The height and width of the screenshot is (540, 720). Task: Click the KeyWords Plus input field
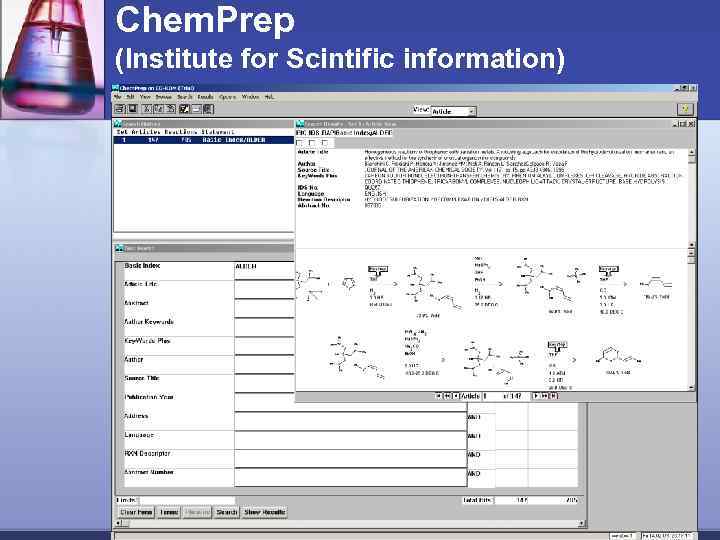point(264,346)
